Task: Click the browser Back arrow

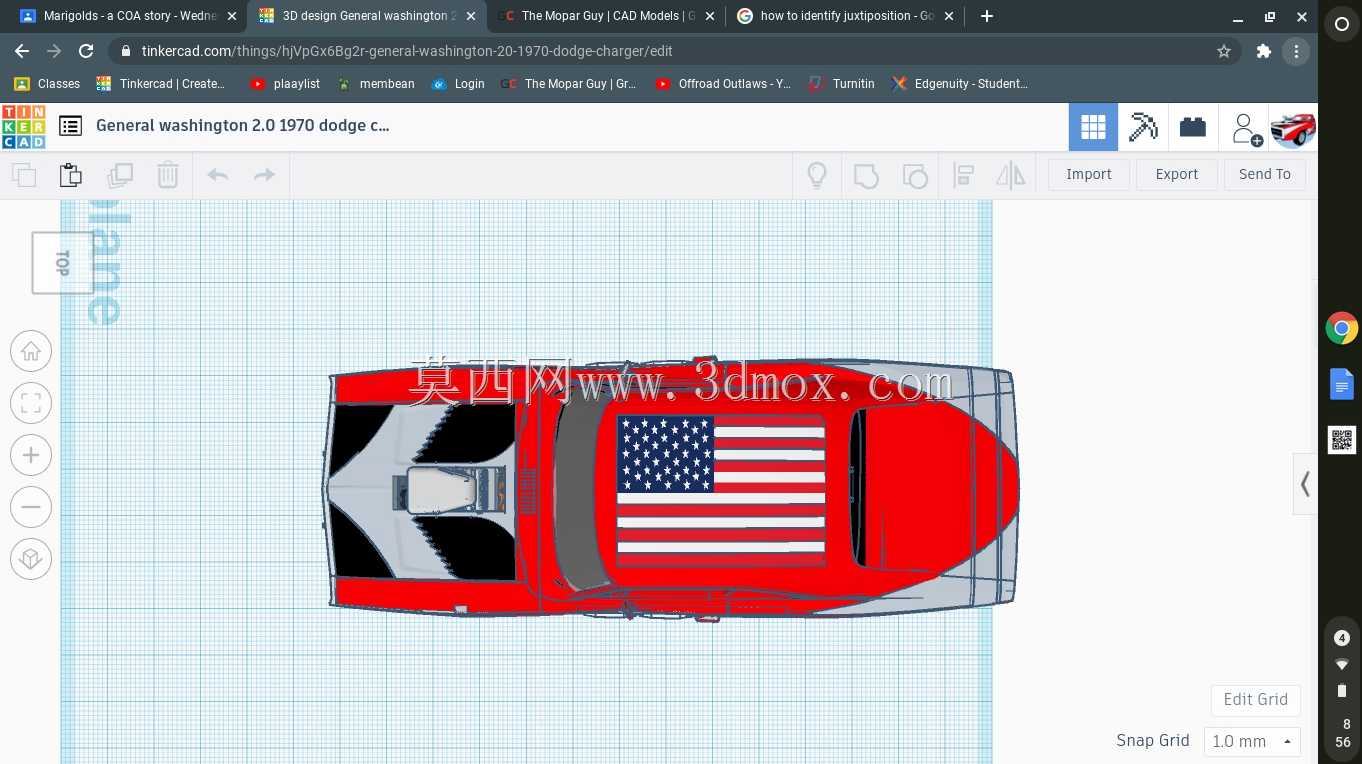Action: 22,51
